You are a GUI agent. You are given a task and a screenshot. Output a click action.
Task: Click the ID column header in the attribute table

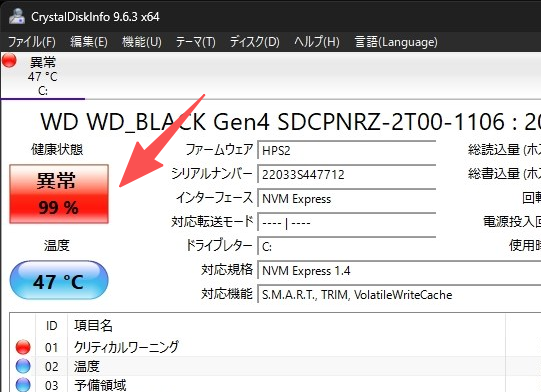(51, 325)
